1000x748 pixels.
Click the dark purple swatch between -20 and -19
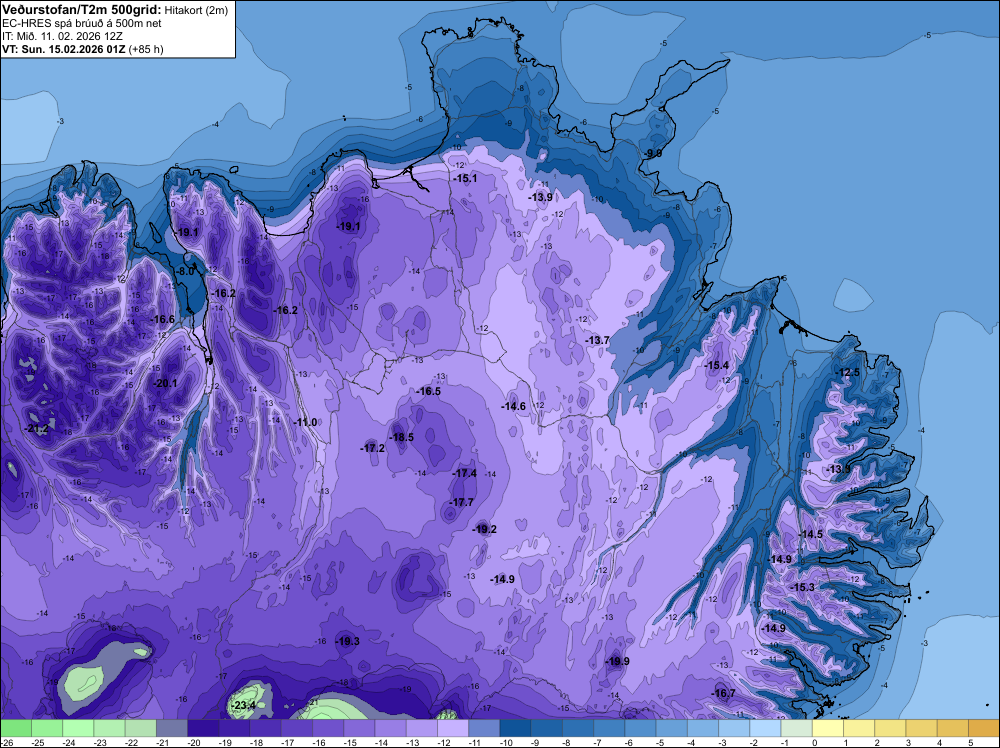pos(203,729)
